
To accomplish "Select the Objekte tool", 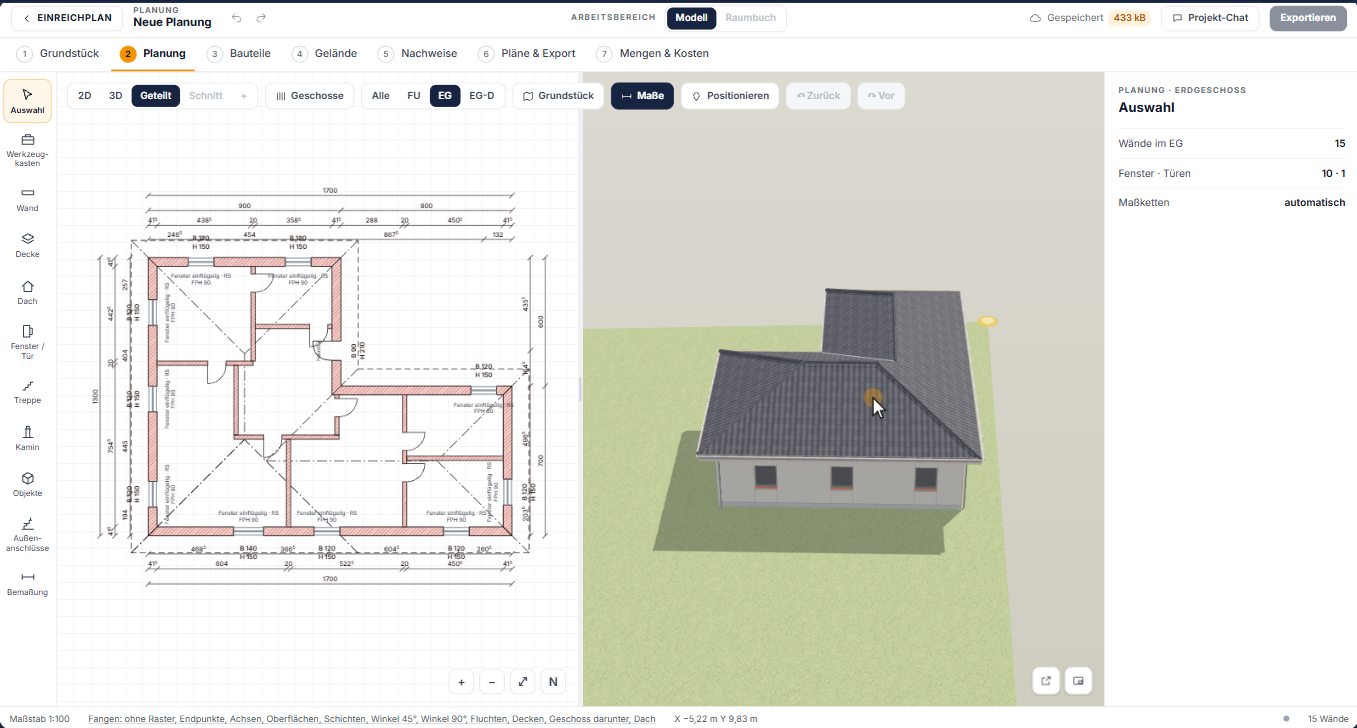I will tap(28, 484).
